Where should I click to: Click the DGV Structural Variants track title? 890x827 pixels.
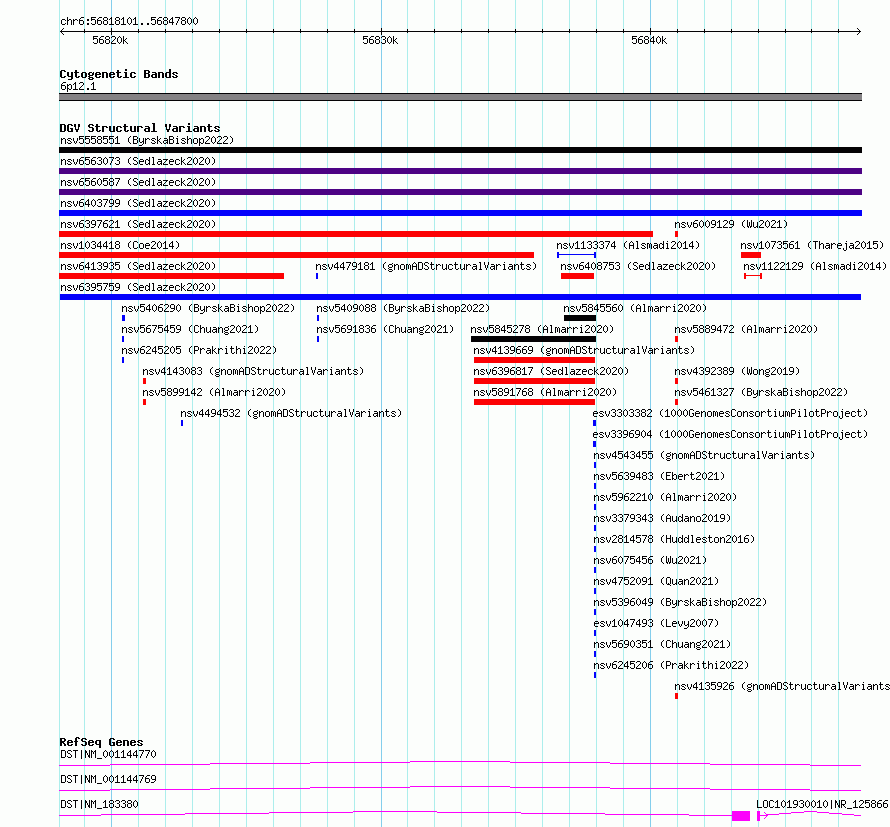pyautogui.click(x=140, y=128)
